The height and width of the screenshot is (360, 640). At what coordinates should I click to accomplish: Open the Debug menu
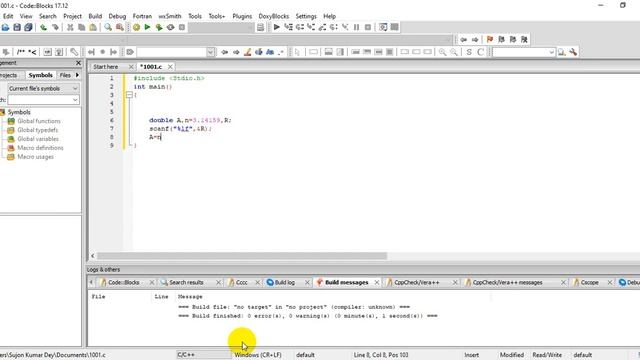117,16
